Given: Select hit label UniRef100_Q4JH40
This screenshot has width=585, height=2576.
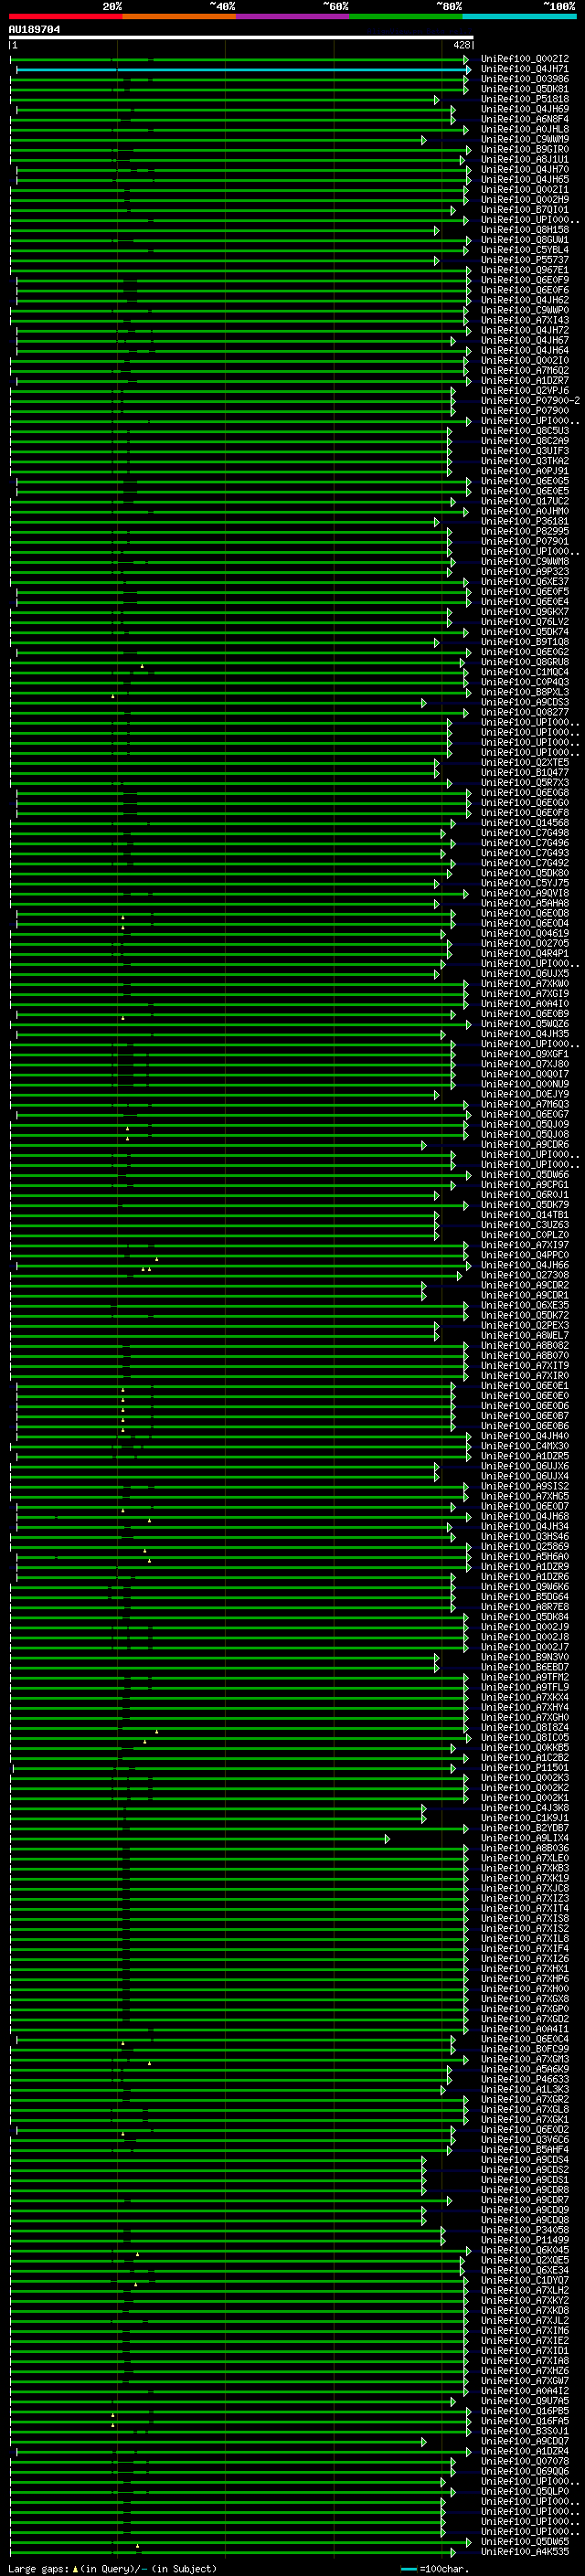Looking at the screenshot, I should (x=525, y=1436).
